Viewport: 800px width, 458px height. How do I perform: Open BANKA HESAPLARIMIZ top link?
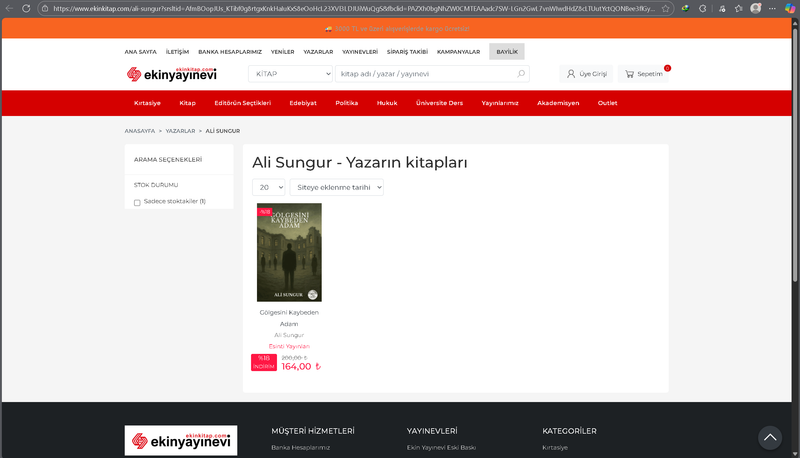coord(230,52)
